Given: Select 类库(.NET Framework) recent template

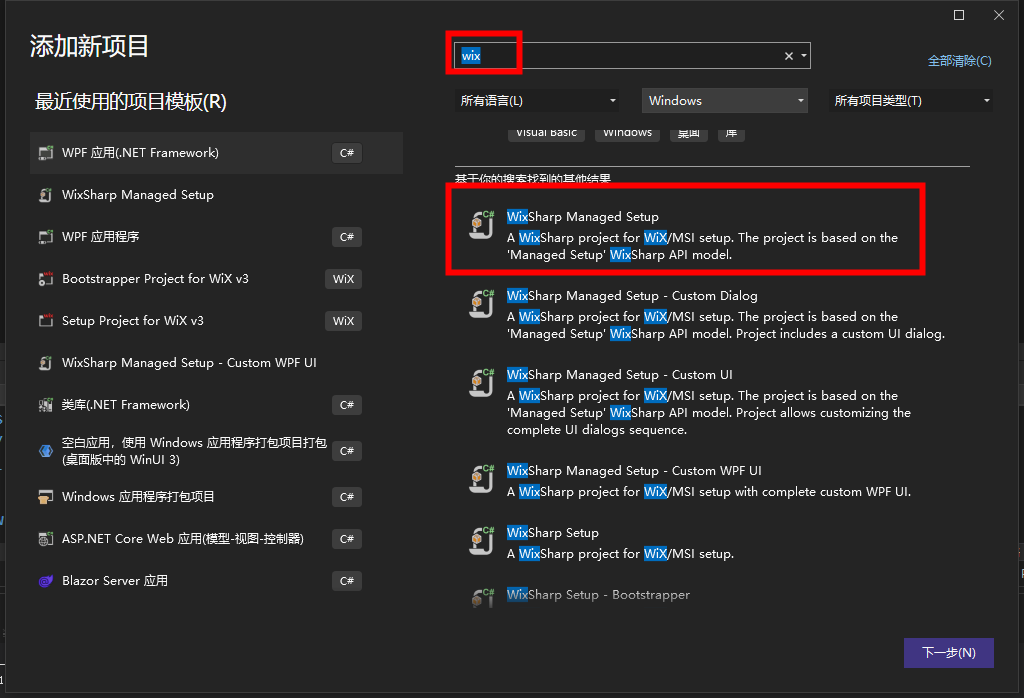Looking at the screenshot, I should 216,405.
